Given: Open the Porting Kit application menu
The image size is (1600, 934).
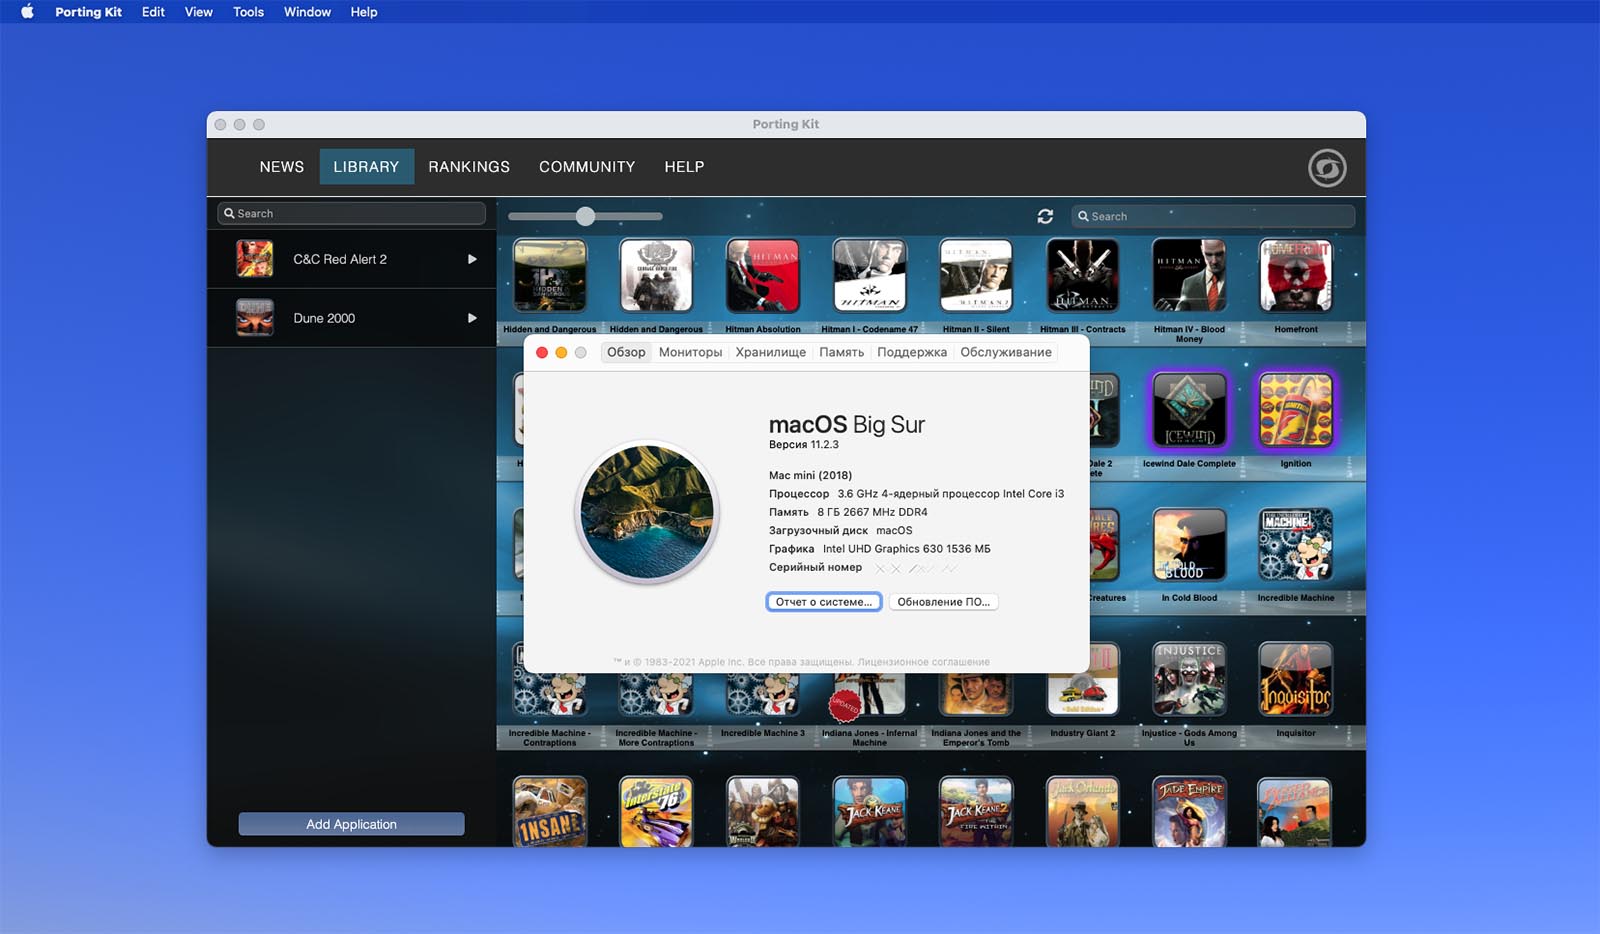Looking at the screenshot, I should pos(88,12).
